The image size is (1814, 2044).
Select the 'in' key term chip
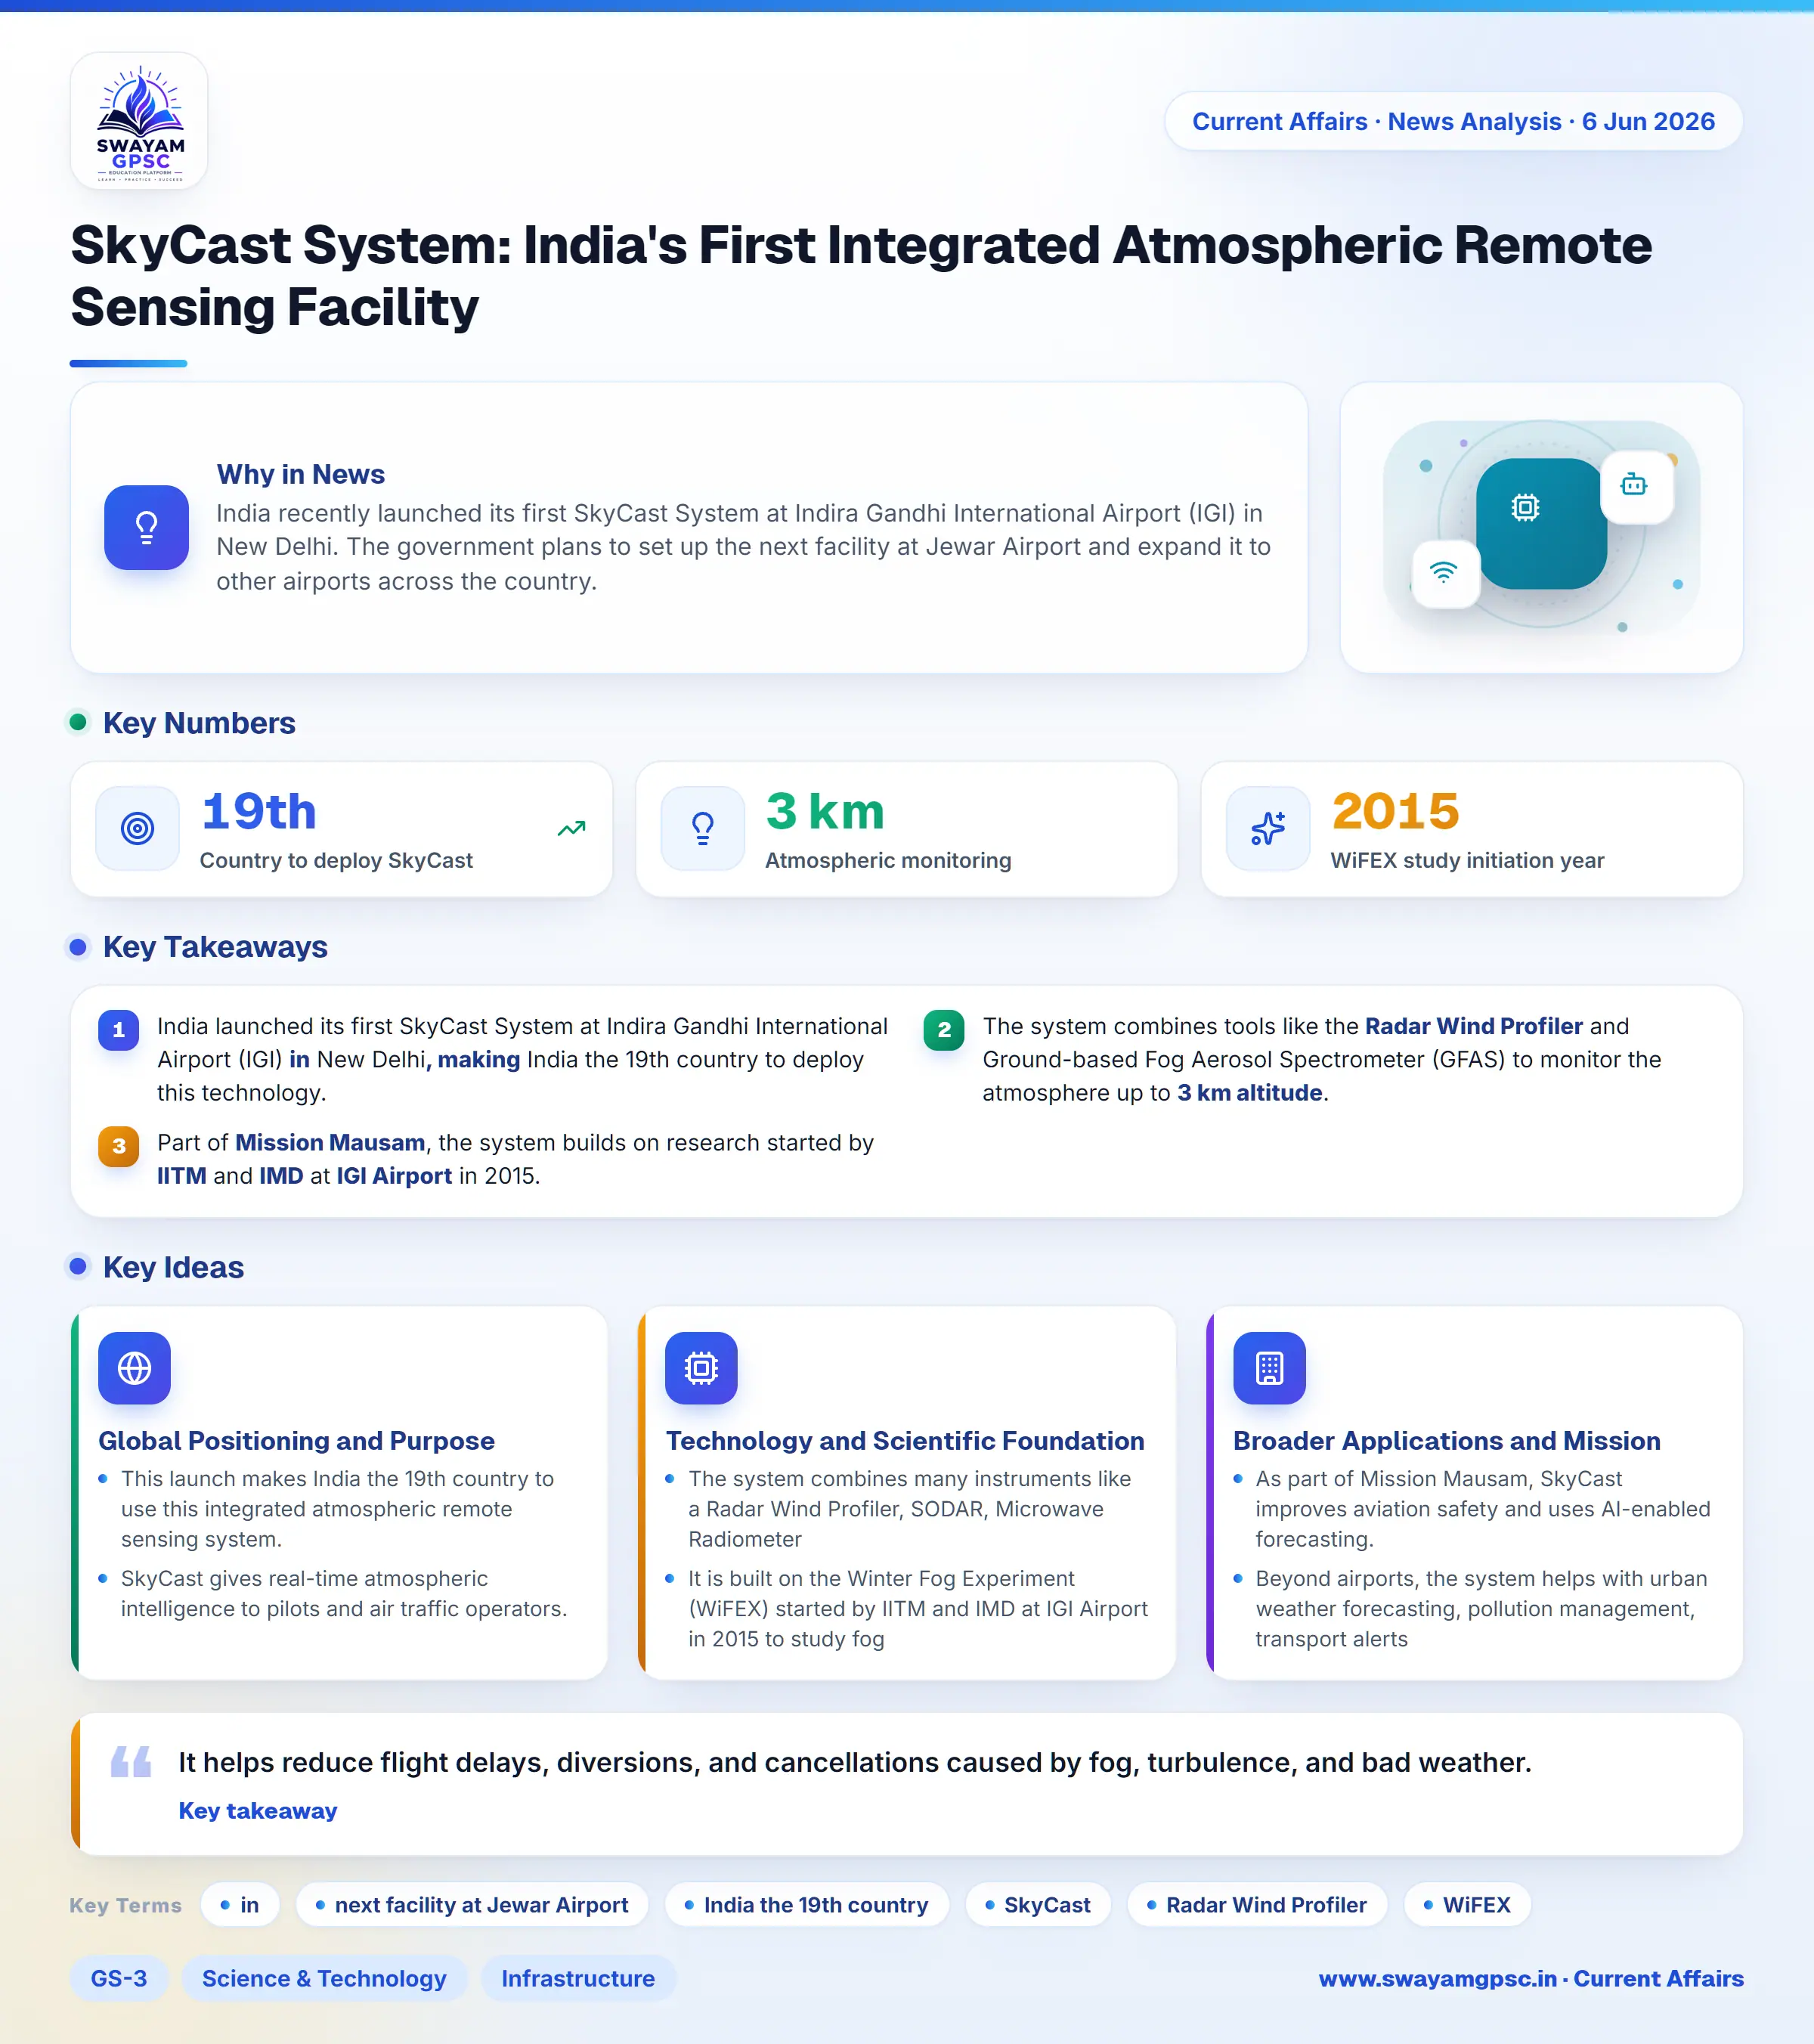coord(240,1905)
